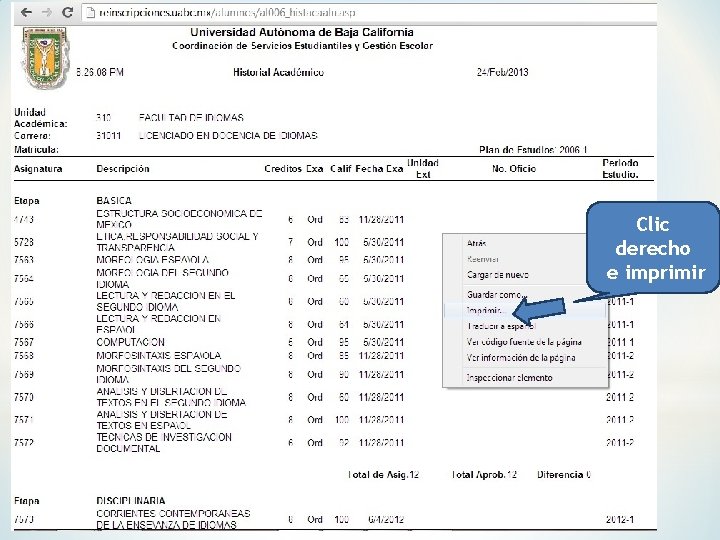Click the Diferencia 0 summary
Screen dimensions: 720x540
(564, 474)
